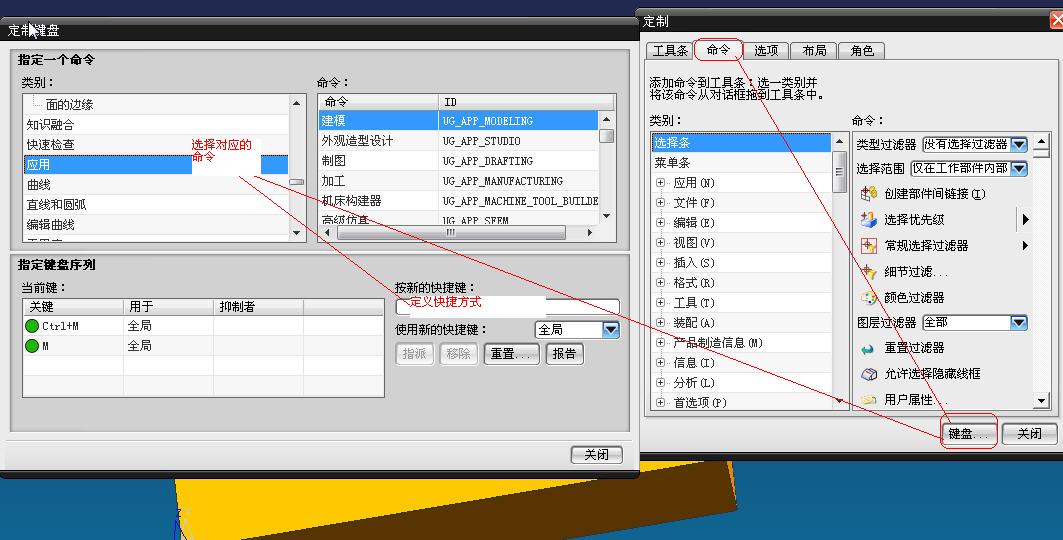The width and height of the screenshot is (1063, 540).
Task: Expand the 编辑(E) tree node
Action: pos(660,222)
